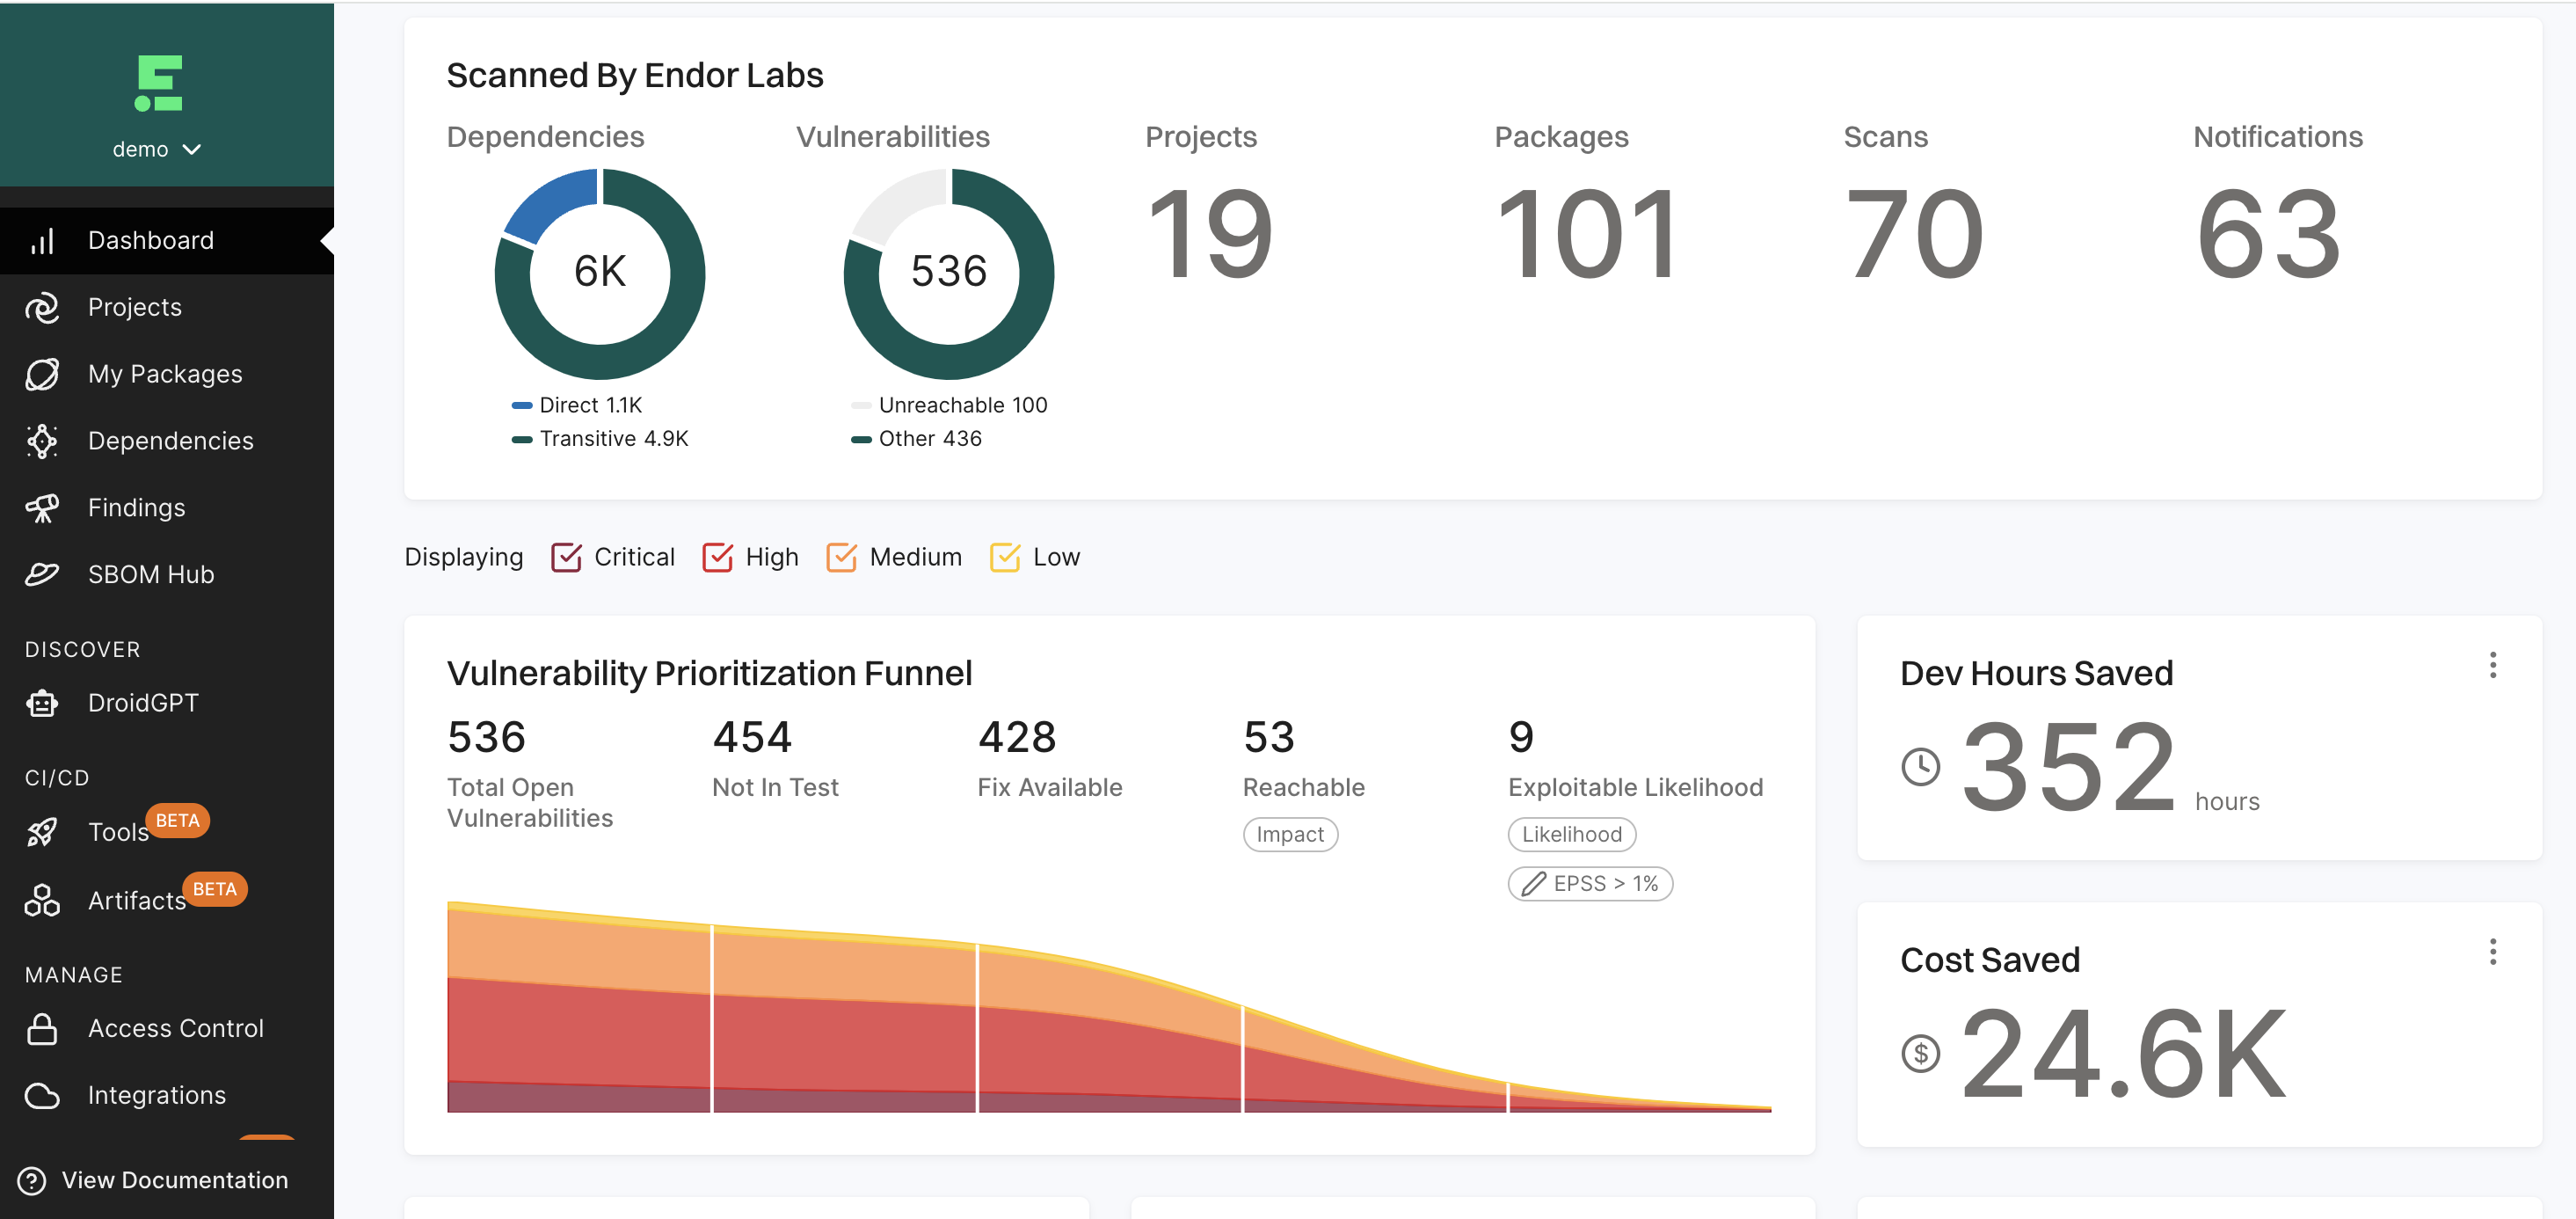Select SBOM Hub in sidebar
The height and width of the screenshot is (1219, 2576).
coord(167,574)
